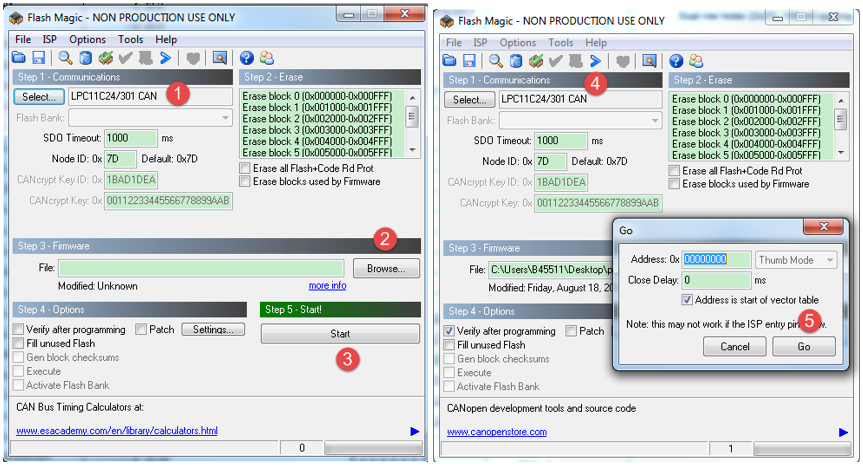This screenshot has height=467, width=863.
Task: Select Erase block 0 row in left window
Action: [x=317, y=96]
